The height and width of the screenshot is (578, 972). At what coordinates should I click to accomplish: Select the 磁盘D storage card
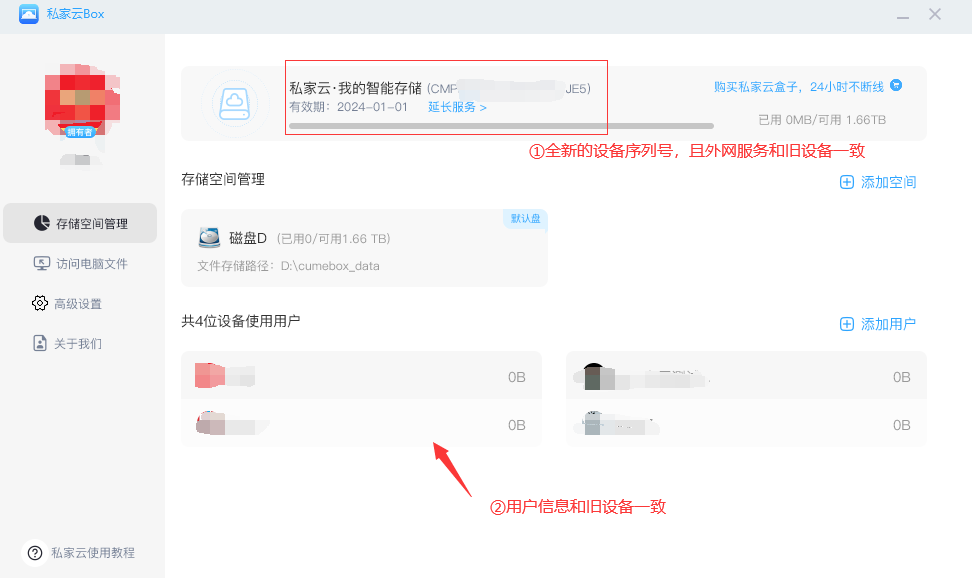pos(364,248)
